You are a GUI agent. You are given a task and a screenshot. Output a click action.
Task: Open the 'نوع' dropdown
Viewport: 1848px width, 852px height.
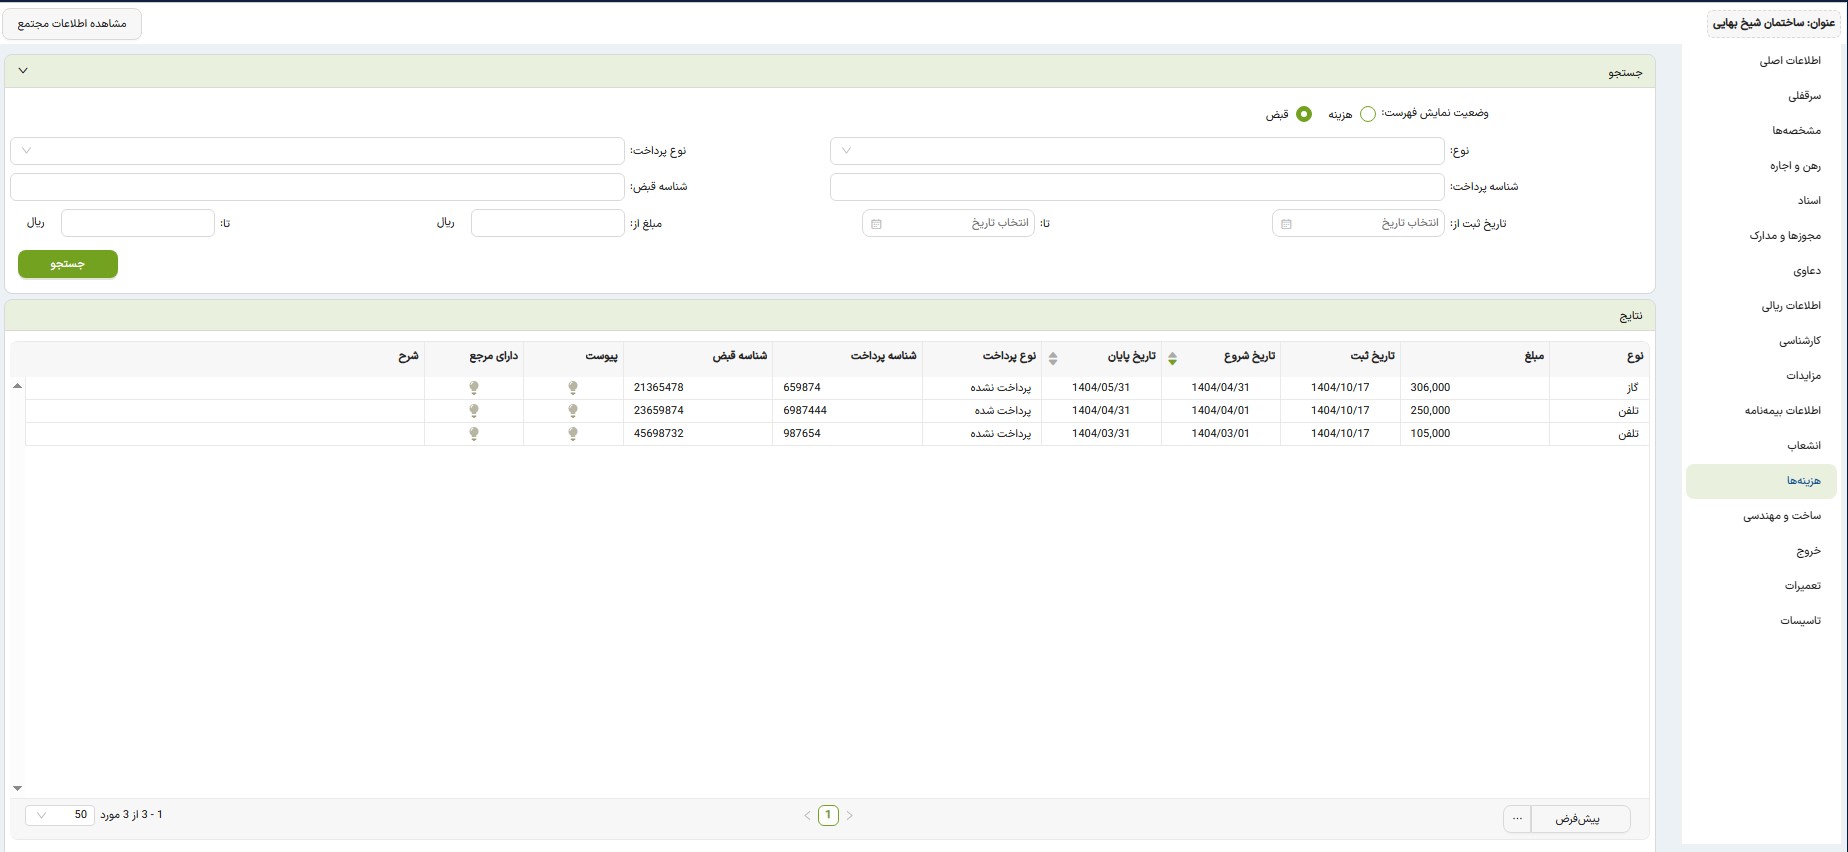[x=1136, y=151]
